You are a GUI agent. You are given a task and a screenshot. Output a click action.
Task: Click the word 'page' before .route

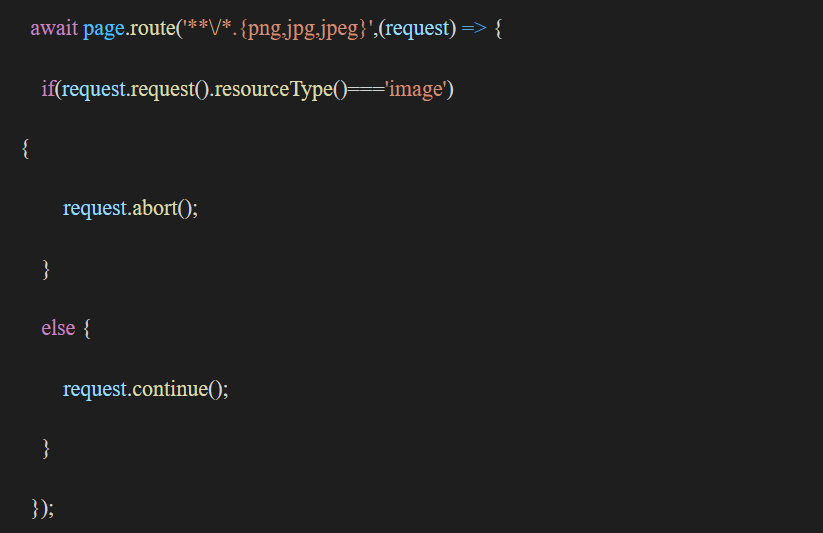click(102, 28)
